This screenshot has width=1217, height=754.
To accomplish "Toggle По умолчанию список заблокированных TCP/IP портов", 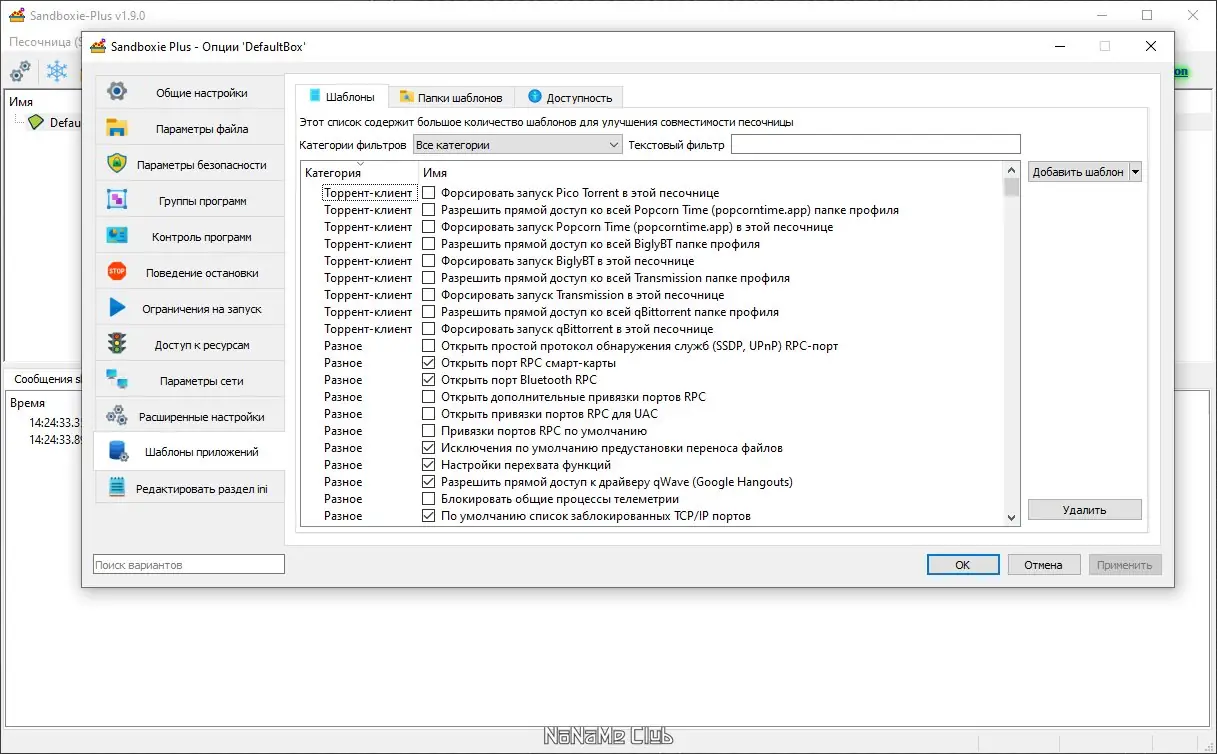I will click(x=429, y=516).
